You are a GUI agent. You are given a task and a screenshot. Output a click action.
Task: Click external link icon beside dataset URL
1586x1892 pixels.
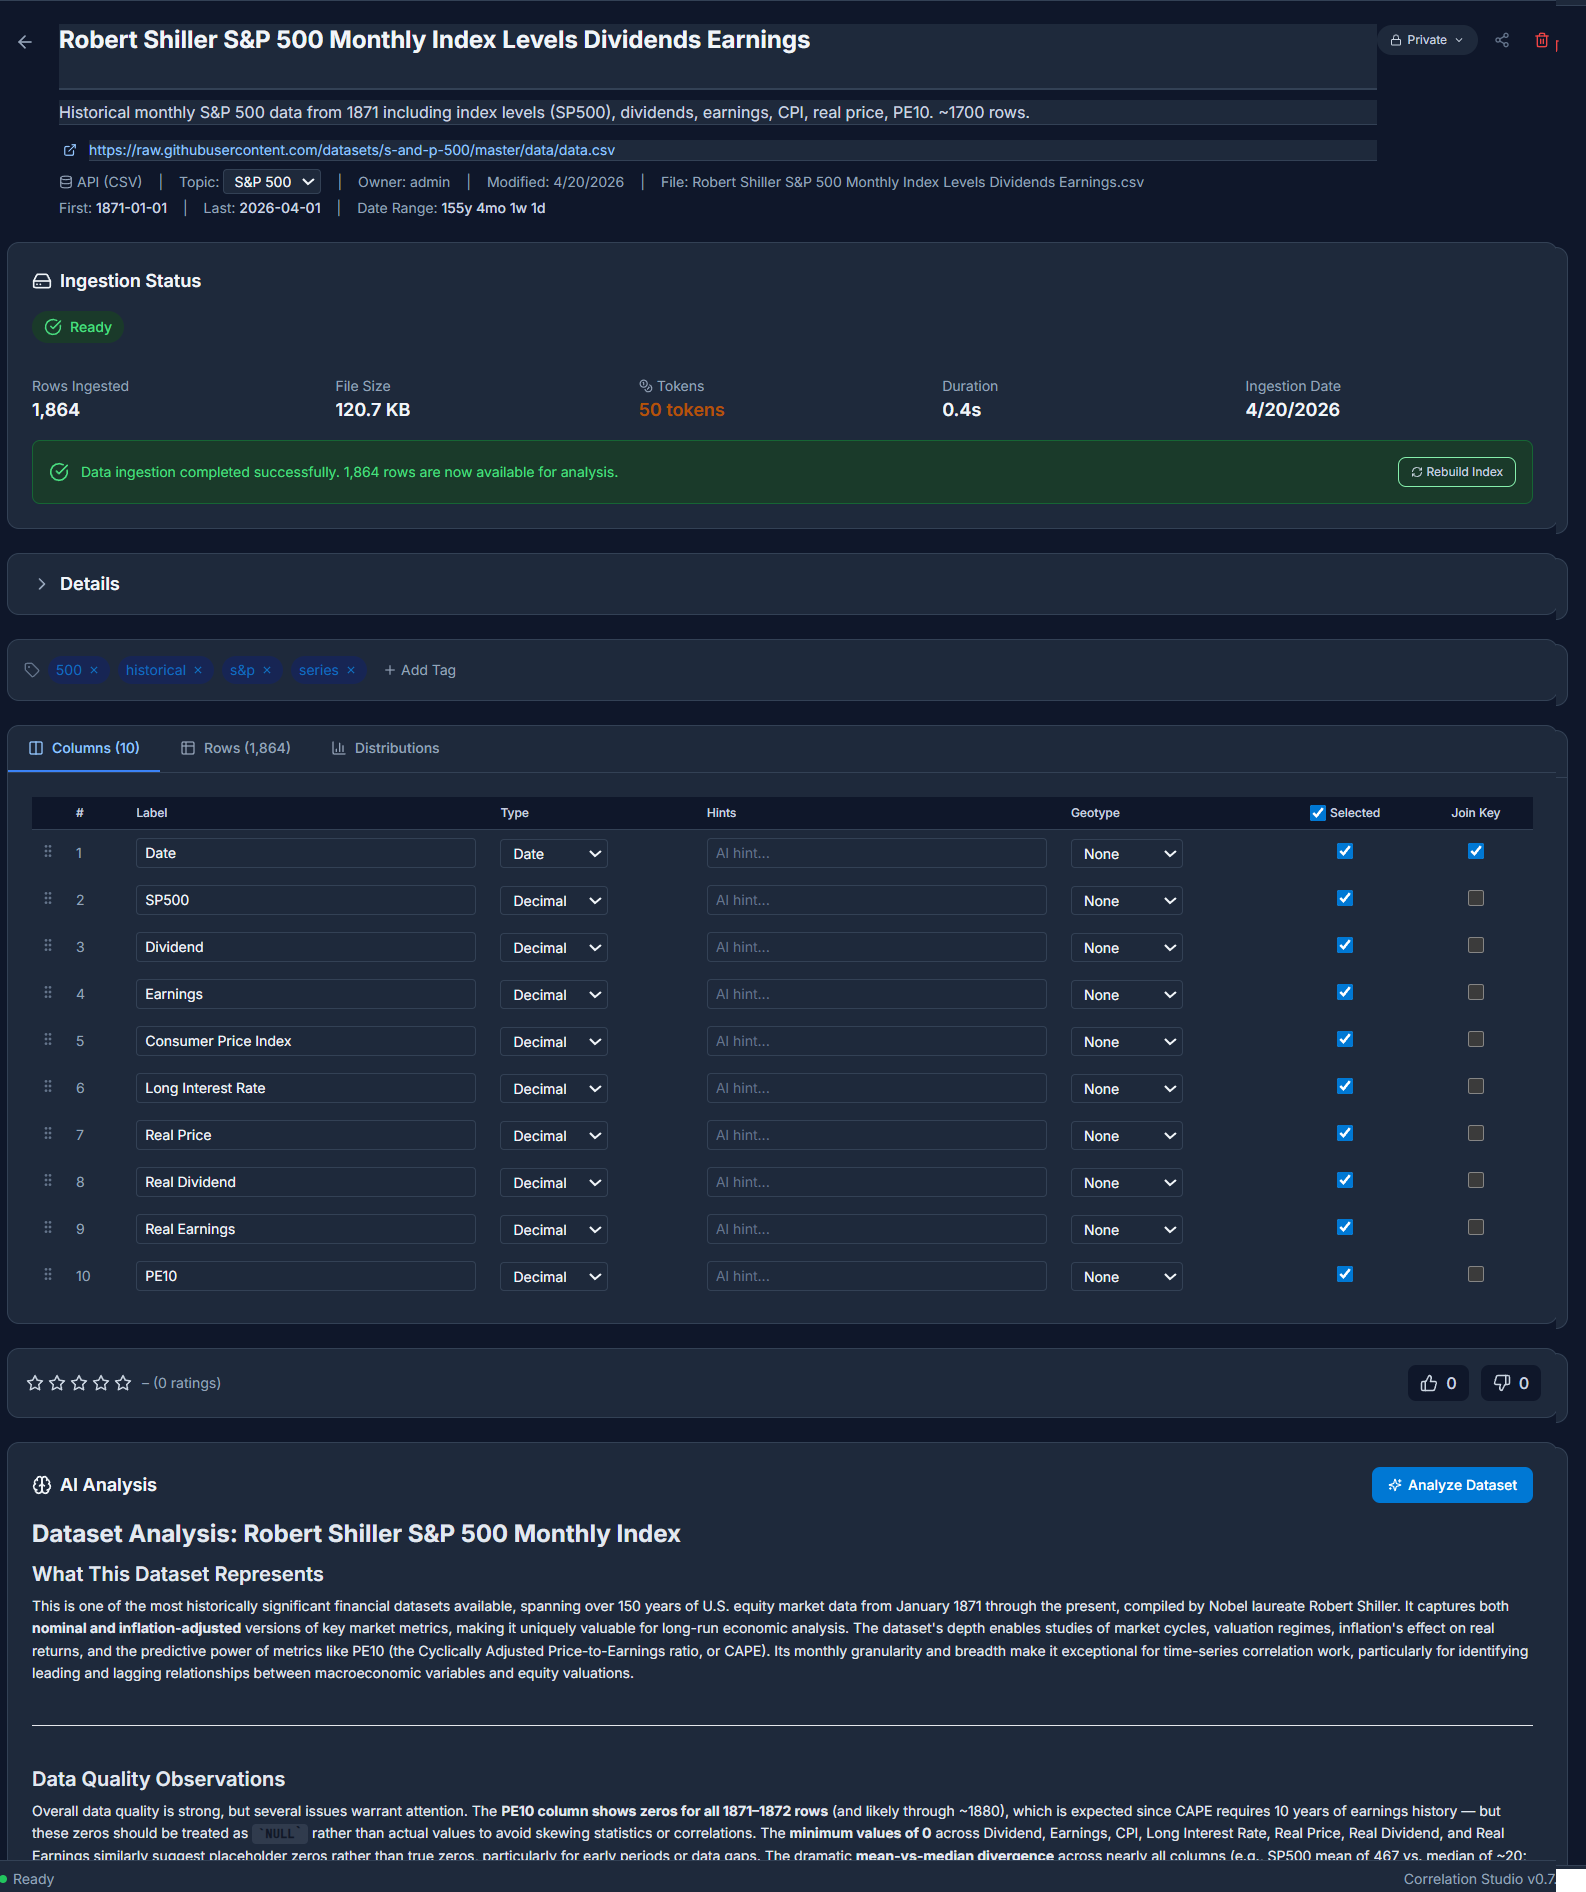coord(70,150)
